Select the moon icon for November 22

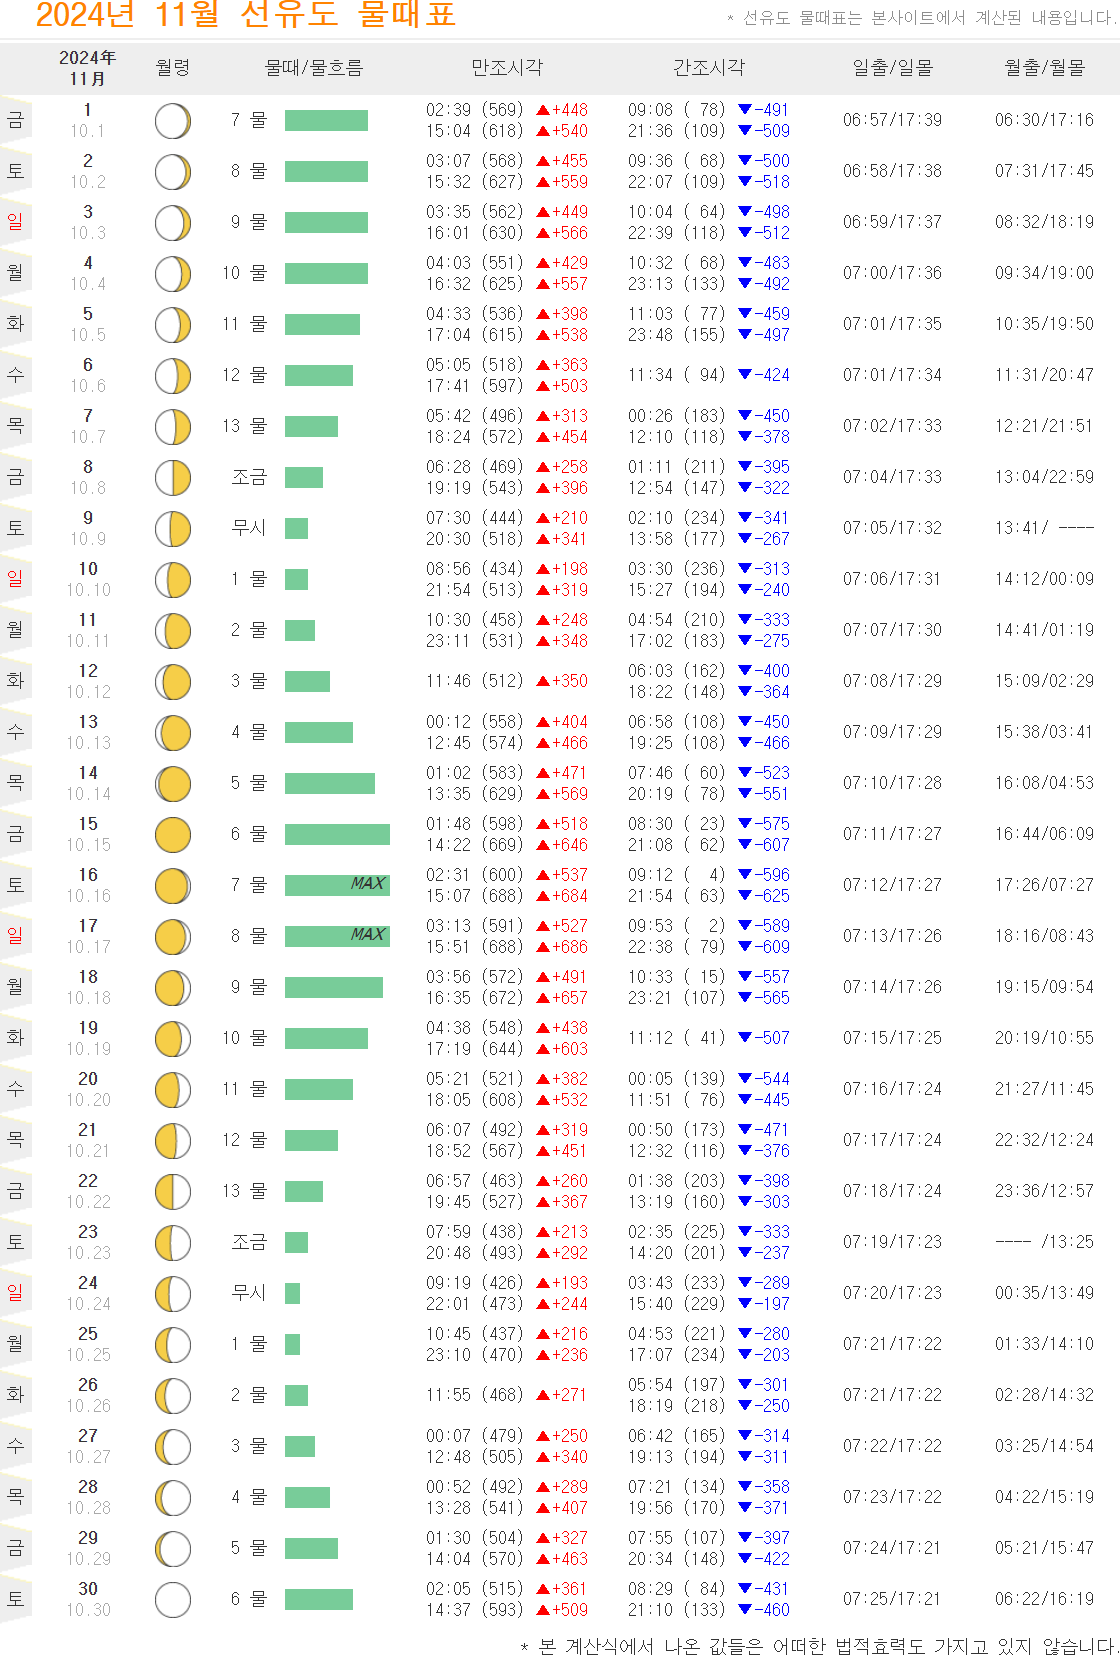tap(173, 1192)
